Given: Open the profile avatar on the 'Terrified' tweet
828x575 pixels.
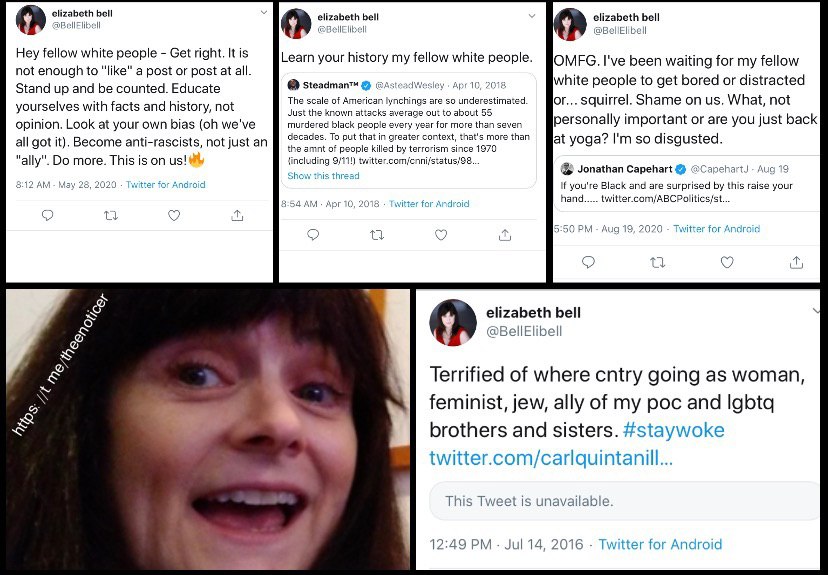Looking at the screenshot, I should pos(453,322).
